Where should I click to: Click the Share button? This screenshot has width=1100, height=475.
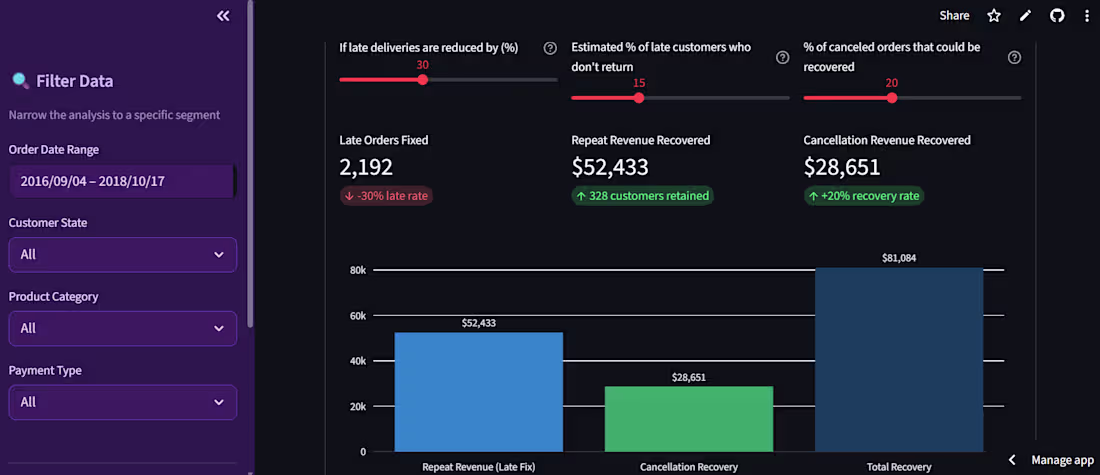click(954, 15)
